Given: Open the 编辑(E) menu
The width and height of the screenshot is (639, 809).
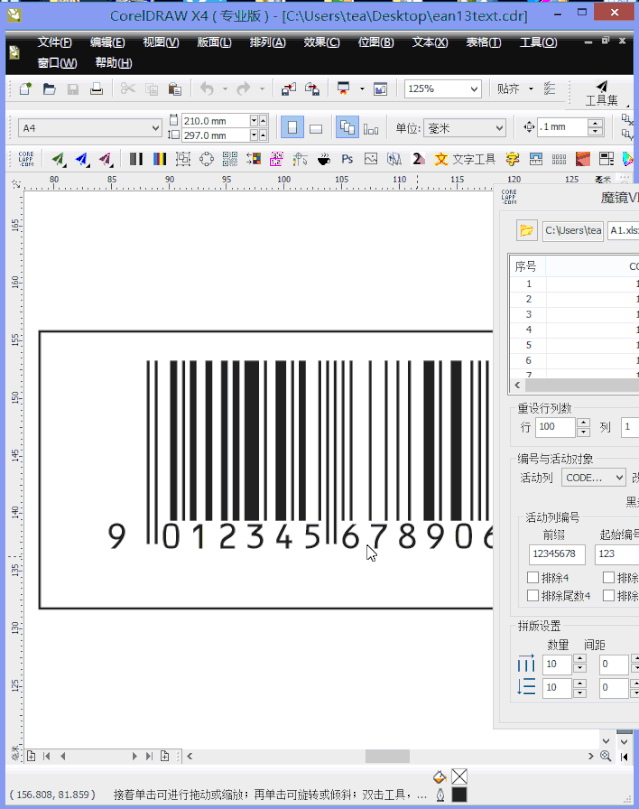Looking at the screenshot, I should tap(107, 42).
